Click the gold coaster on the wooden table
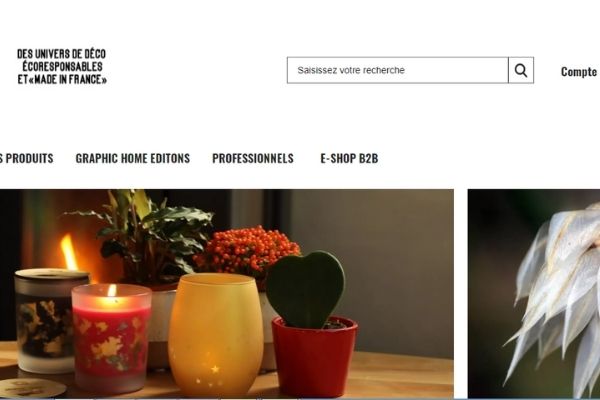This screenshot has height=400, width=600. (31, 388)
